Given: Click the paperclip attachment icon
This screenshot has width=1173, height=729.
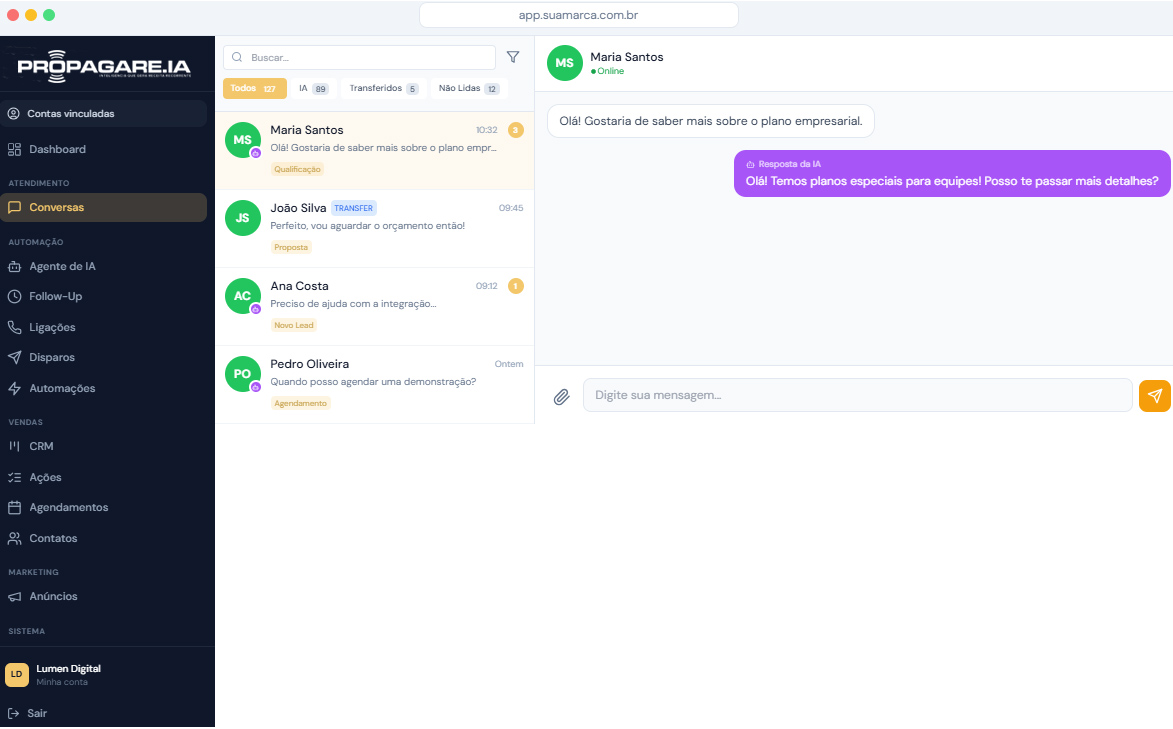Looking at the screenshot, I should [561, 397].
